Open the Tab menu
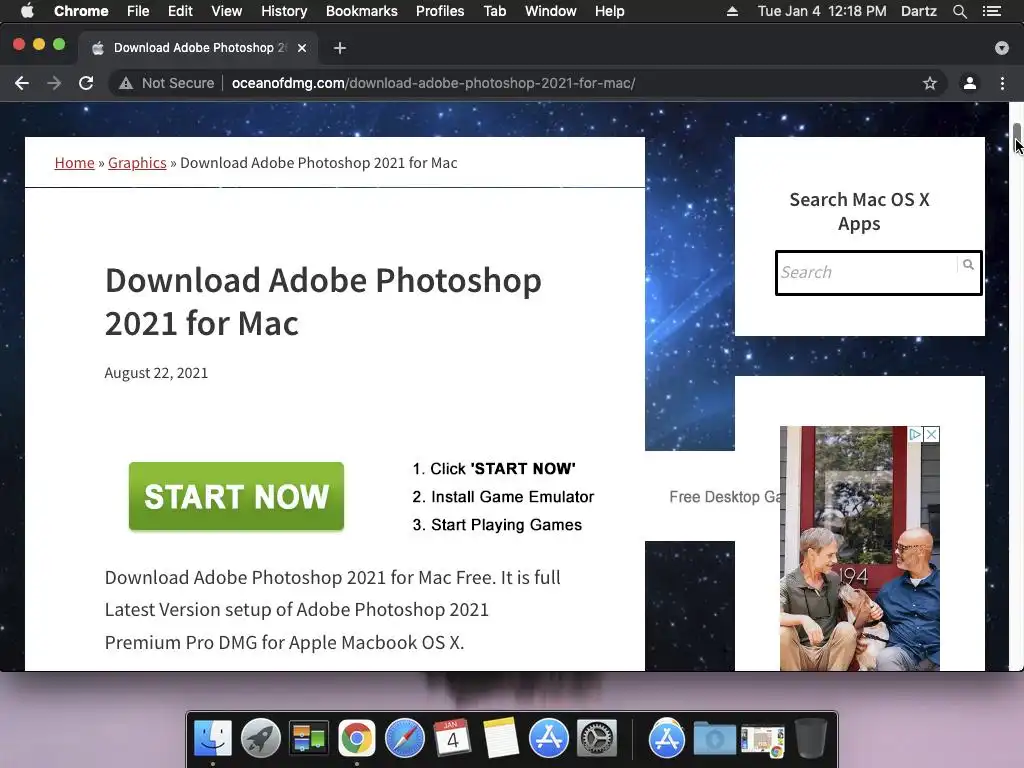This screenshot has height=768, width=1024. click(494, 11)
